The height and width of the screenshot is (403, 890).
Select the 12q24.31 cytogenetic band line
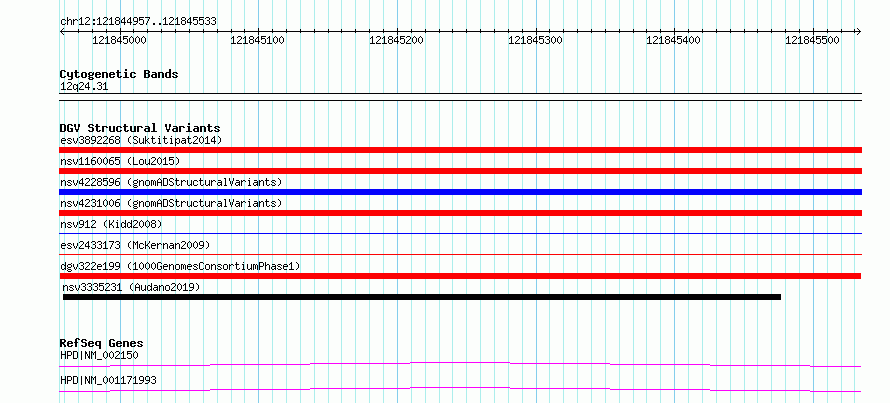pos(460,97)
